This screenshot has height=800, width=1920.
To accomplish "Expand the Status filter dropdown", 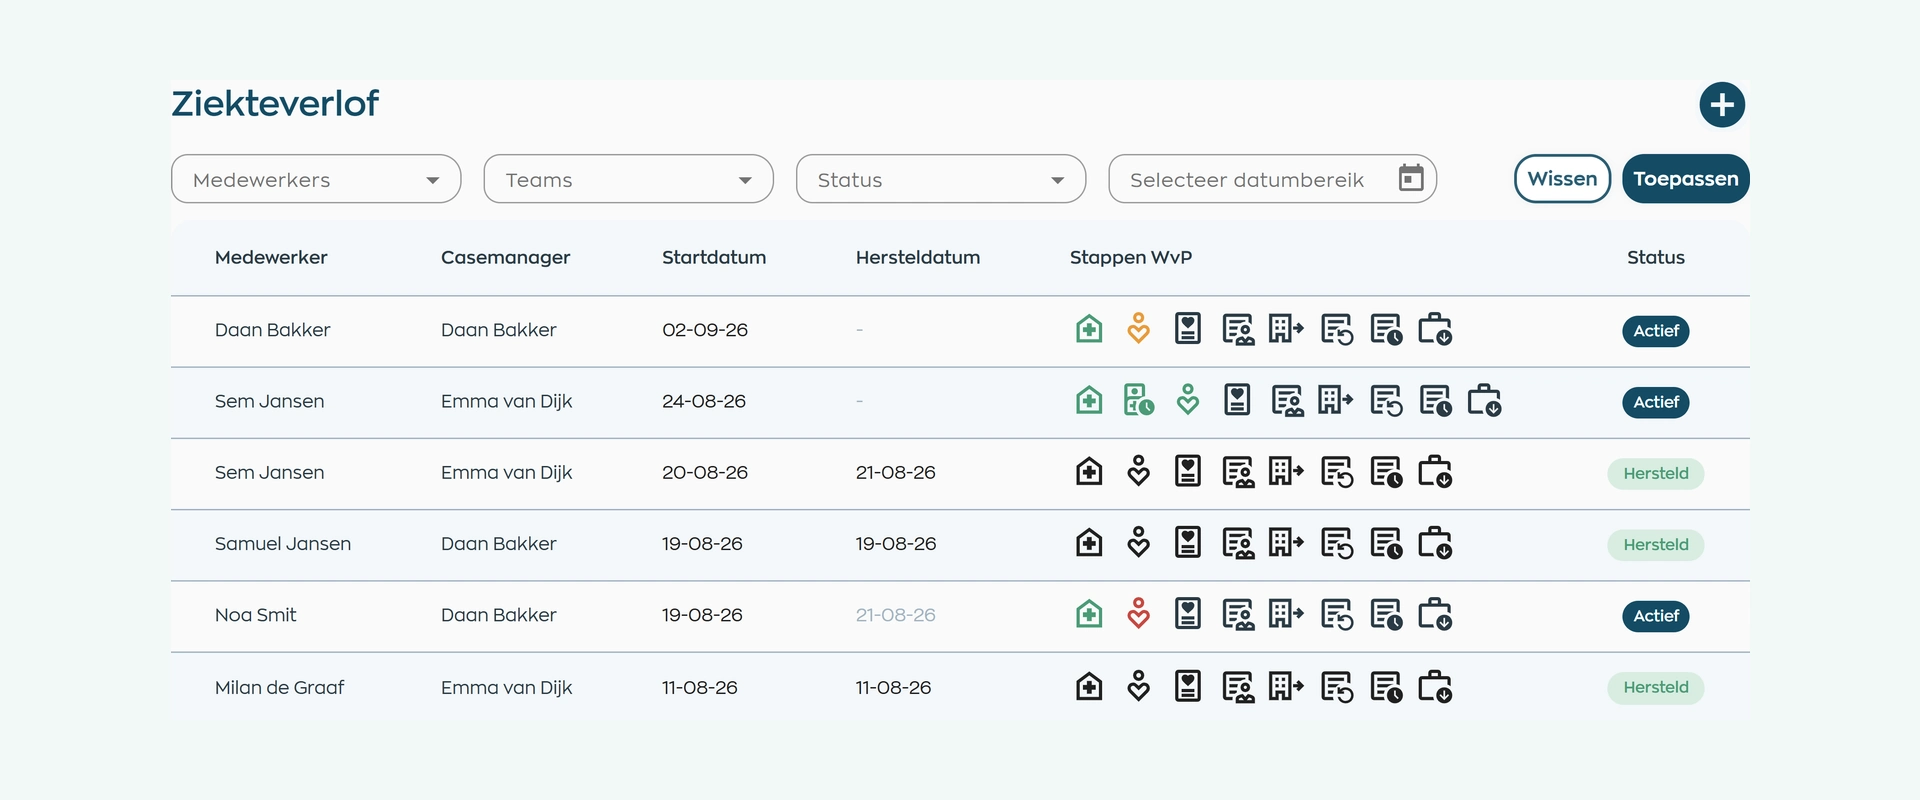I will click(941, 179).
